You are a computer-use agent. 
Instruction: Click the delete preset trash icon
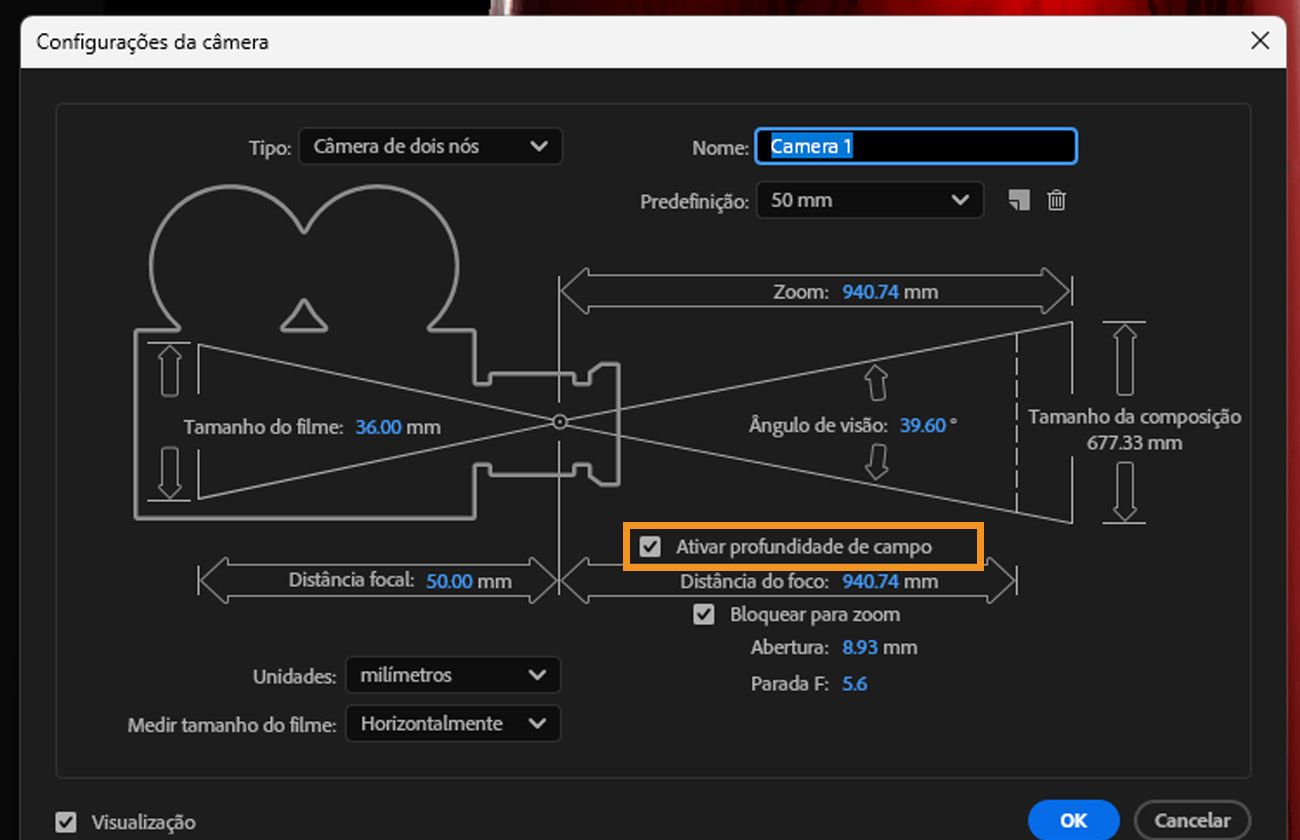tap(1056, 200)
